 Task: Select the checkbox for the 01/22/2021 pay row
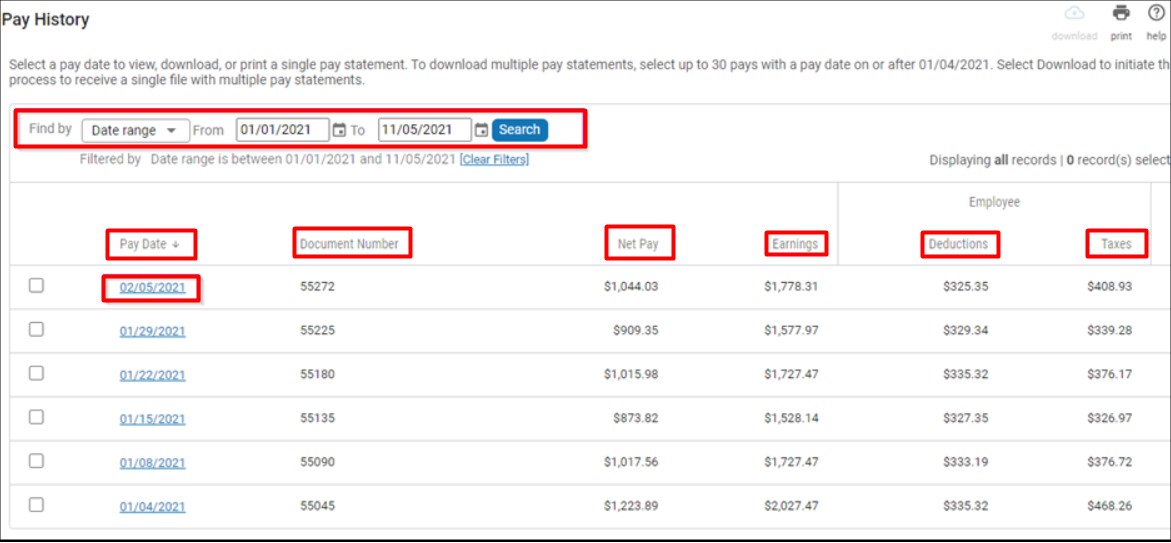pyautogui.click(x=36, y=373)
